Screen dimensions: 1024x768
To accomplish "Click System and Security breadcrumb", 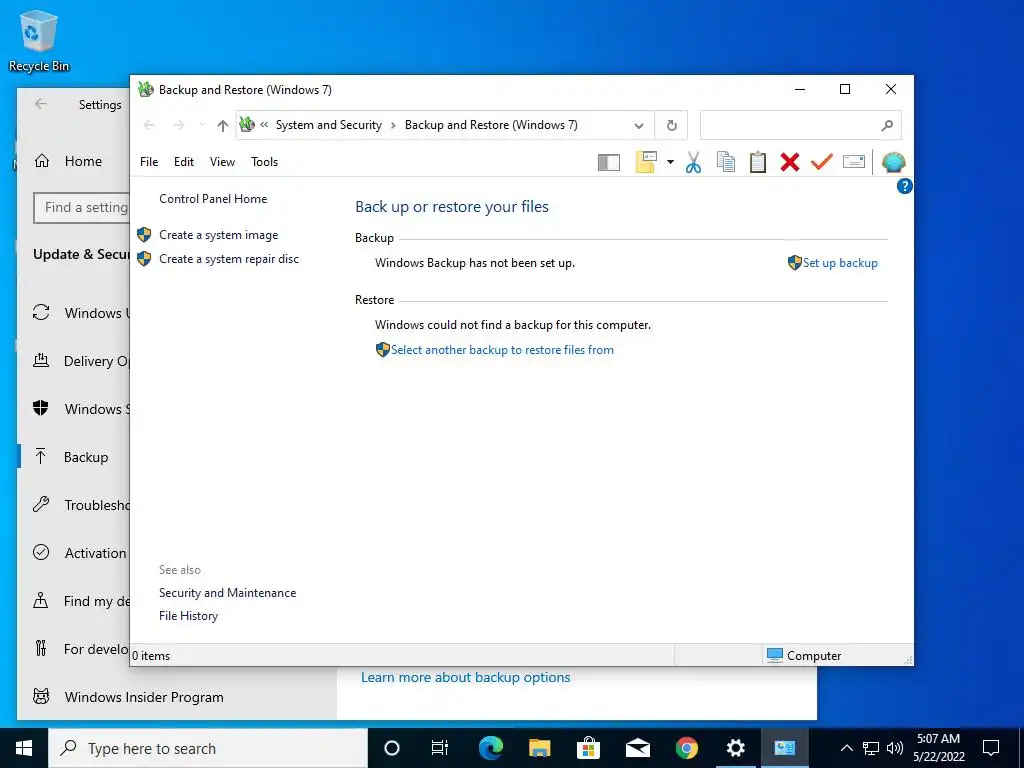I will click(328, 125).
